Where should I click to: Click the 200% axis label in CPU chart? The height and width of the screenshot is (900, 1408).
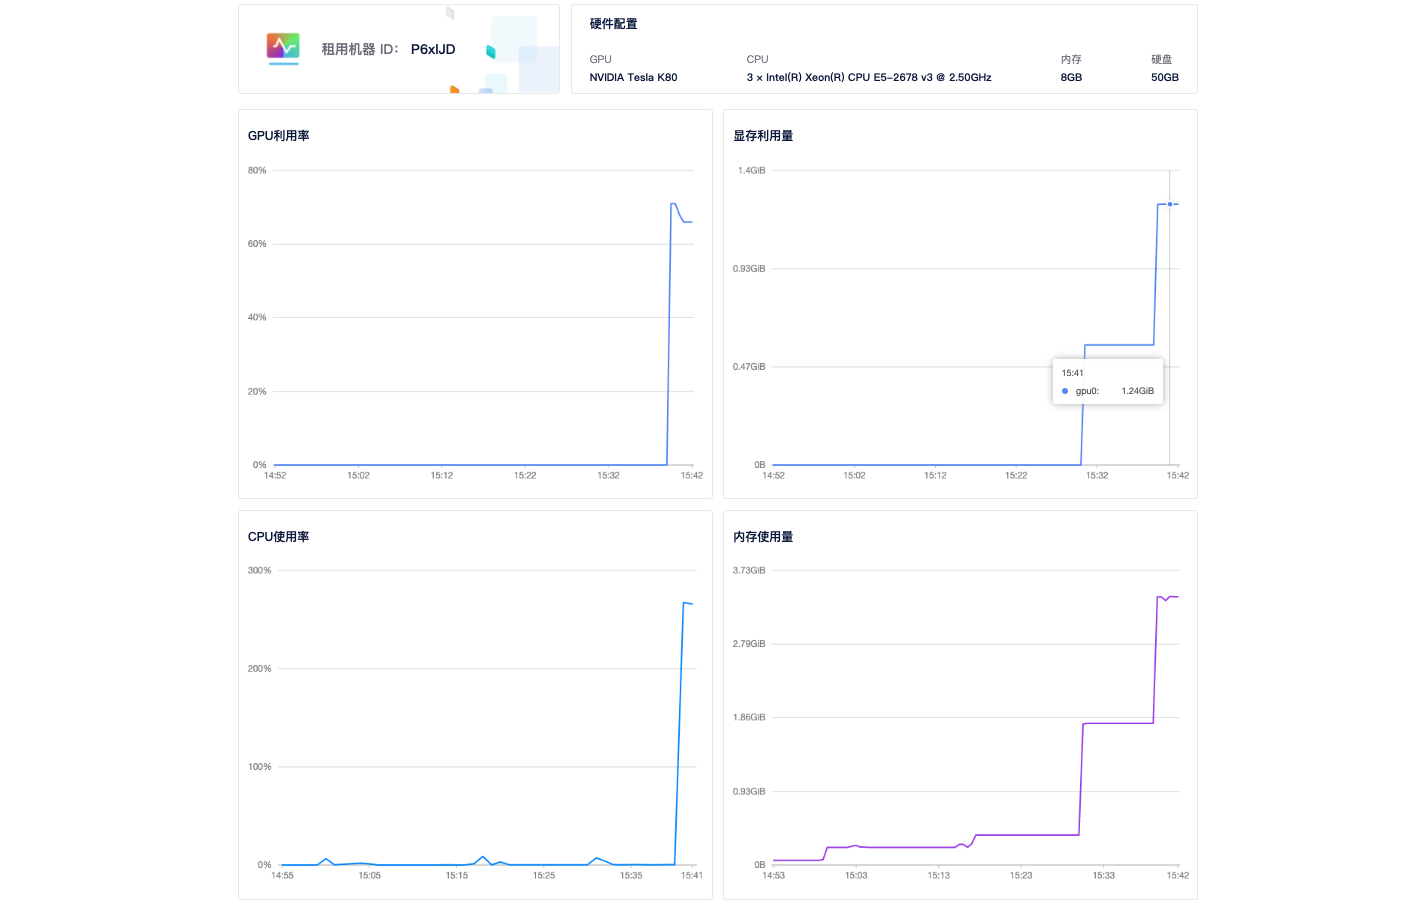click(259, 669)
